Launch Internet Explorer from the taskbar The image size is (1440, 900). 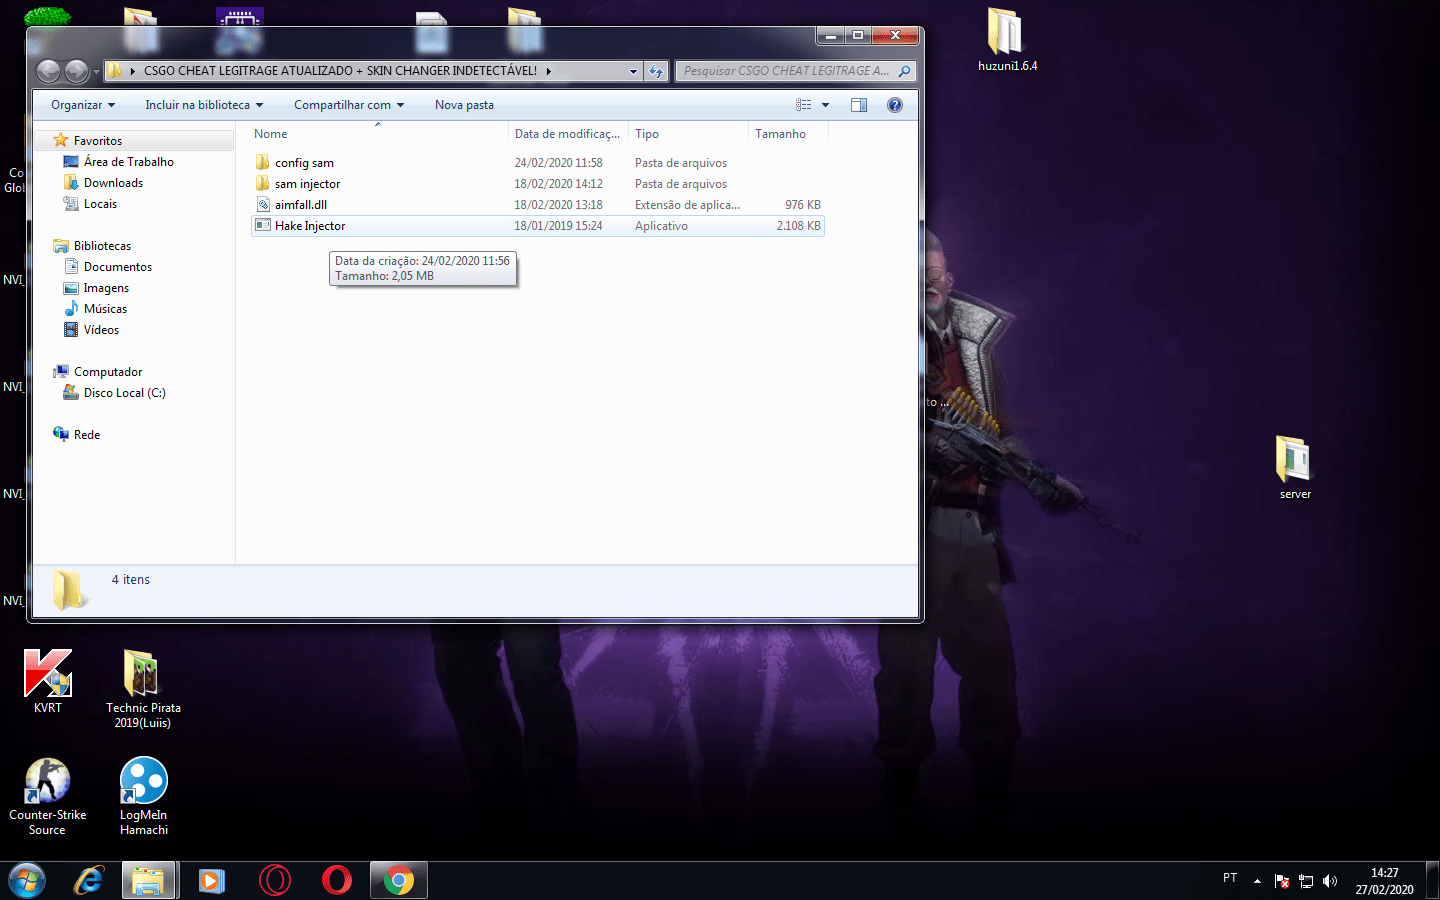[89, 880]
